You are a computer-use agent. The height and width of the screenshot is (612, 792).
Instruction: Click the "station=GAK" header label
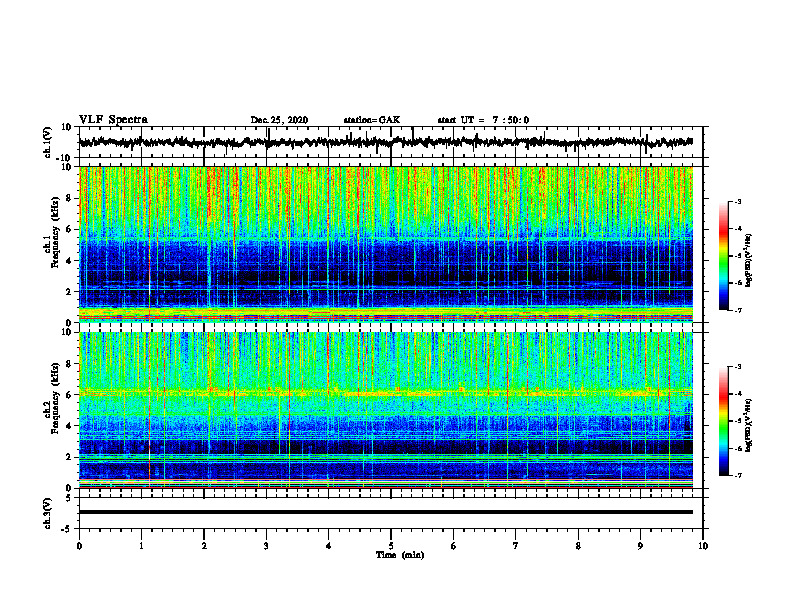point(372,120)
